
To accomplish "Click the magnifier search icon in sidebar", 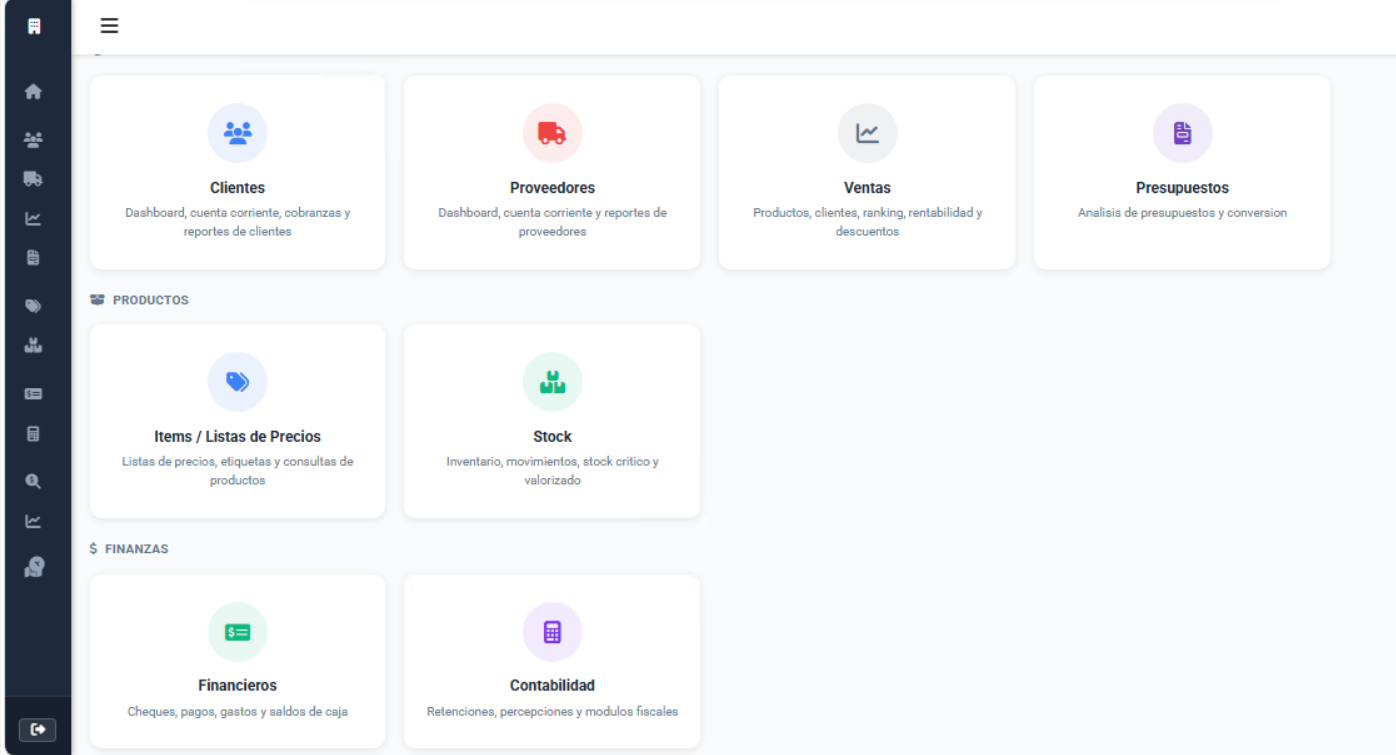I will click(33, 481).
